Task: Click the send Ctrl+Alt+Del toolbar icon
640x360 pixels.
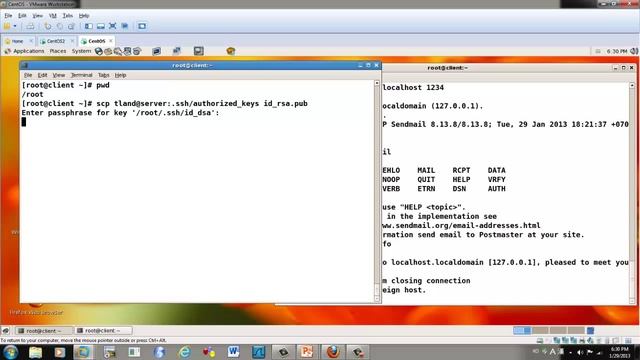Action: click(30, 26)
